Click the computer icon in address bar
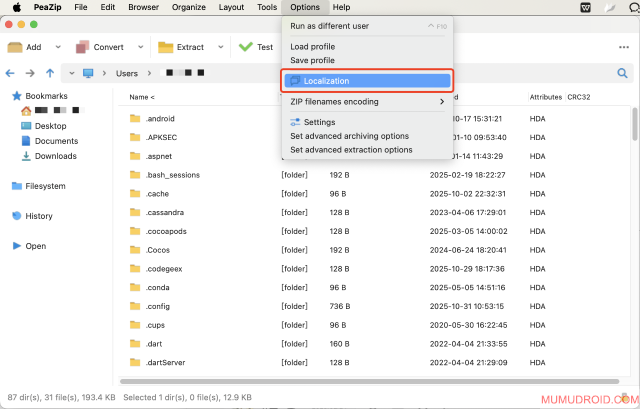Viewport: 640px width, 409px height. [88, 73]
